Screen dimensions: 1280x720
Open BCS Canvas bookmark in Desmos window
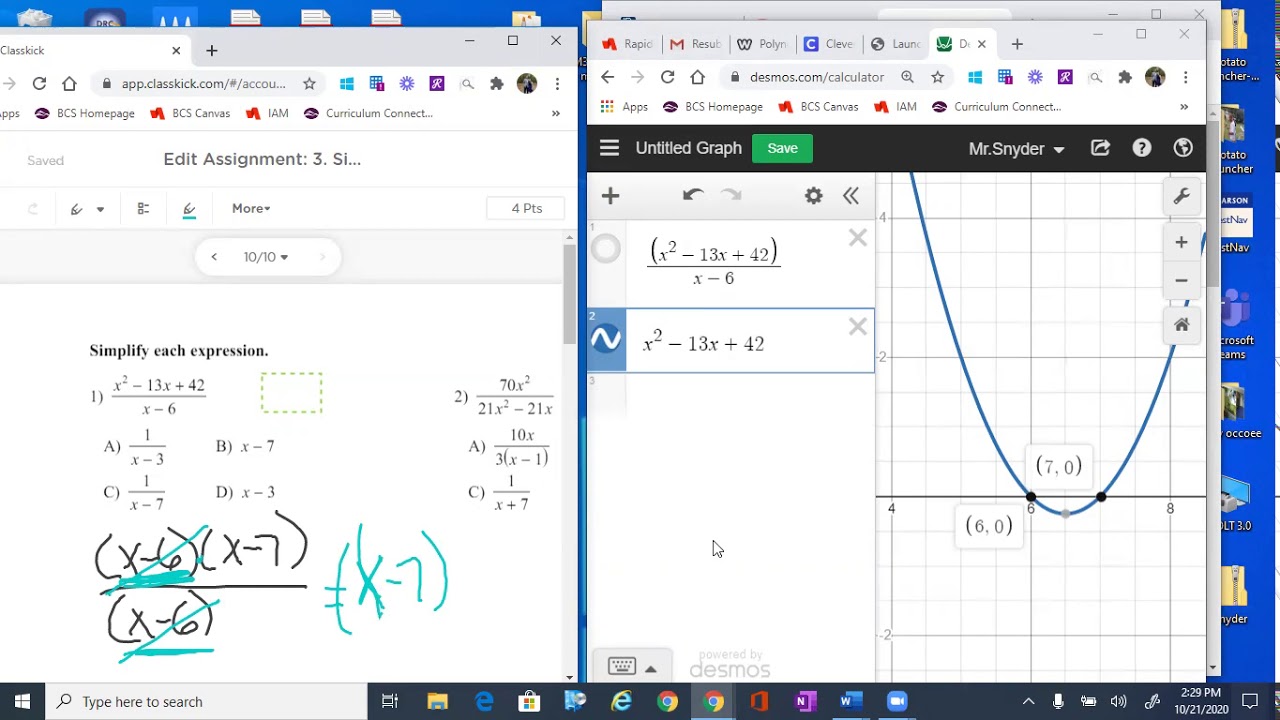pyautogui.click(x=818, y=106)
